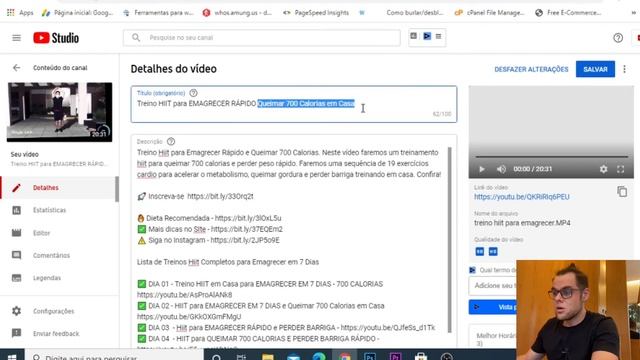Click the video preview seek bar
Viewport: 640px width, 360px height.
[551, 156]
